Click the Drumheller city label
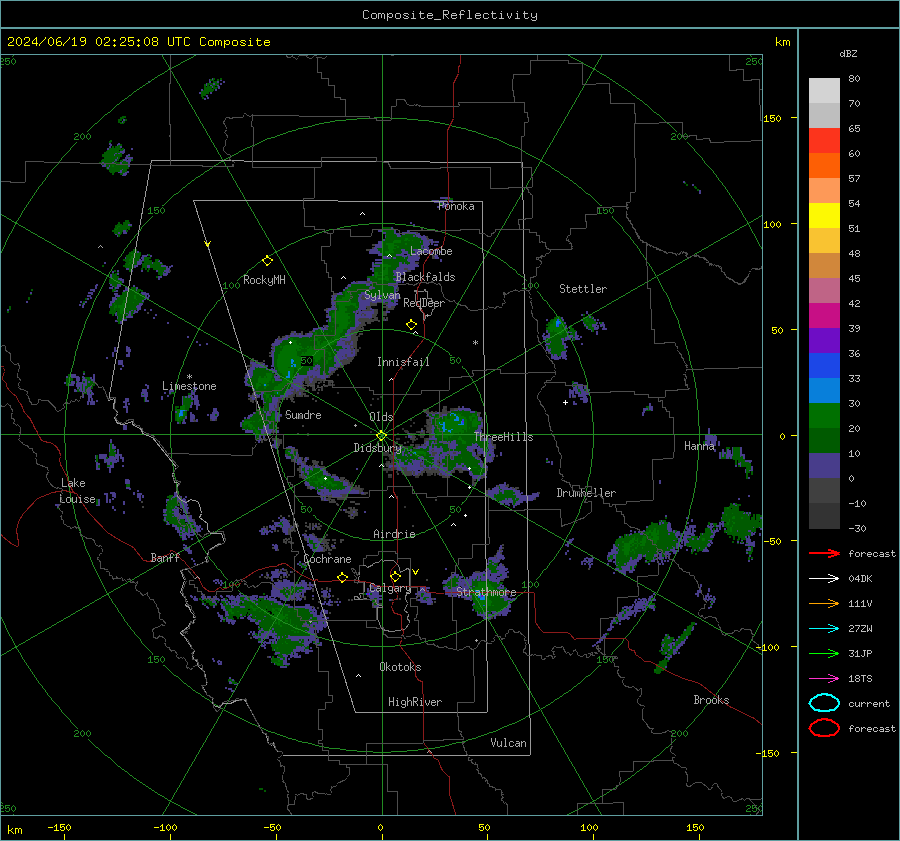Screen dimensions: 900x841 (586, 493)
